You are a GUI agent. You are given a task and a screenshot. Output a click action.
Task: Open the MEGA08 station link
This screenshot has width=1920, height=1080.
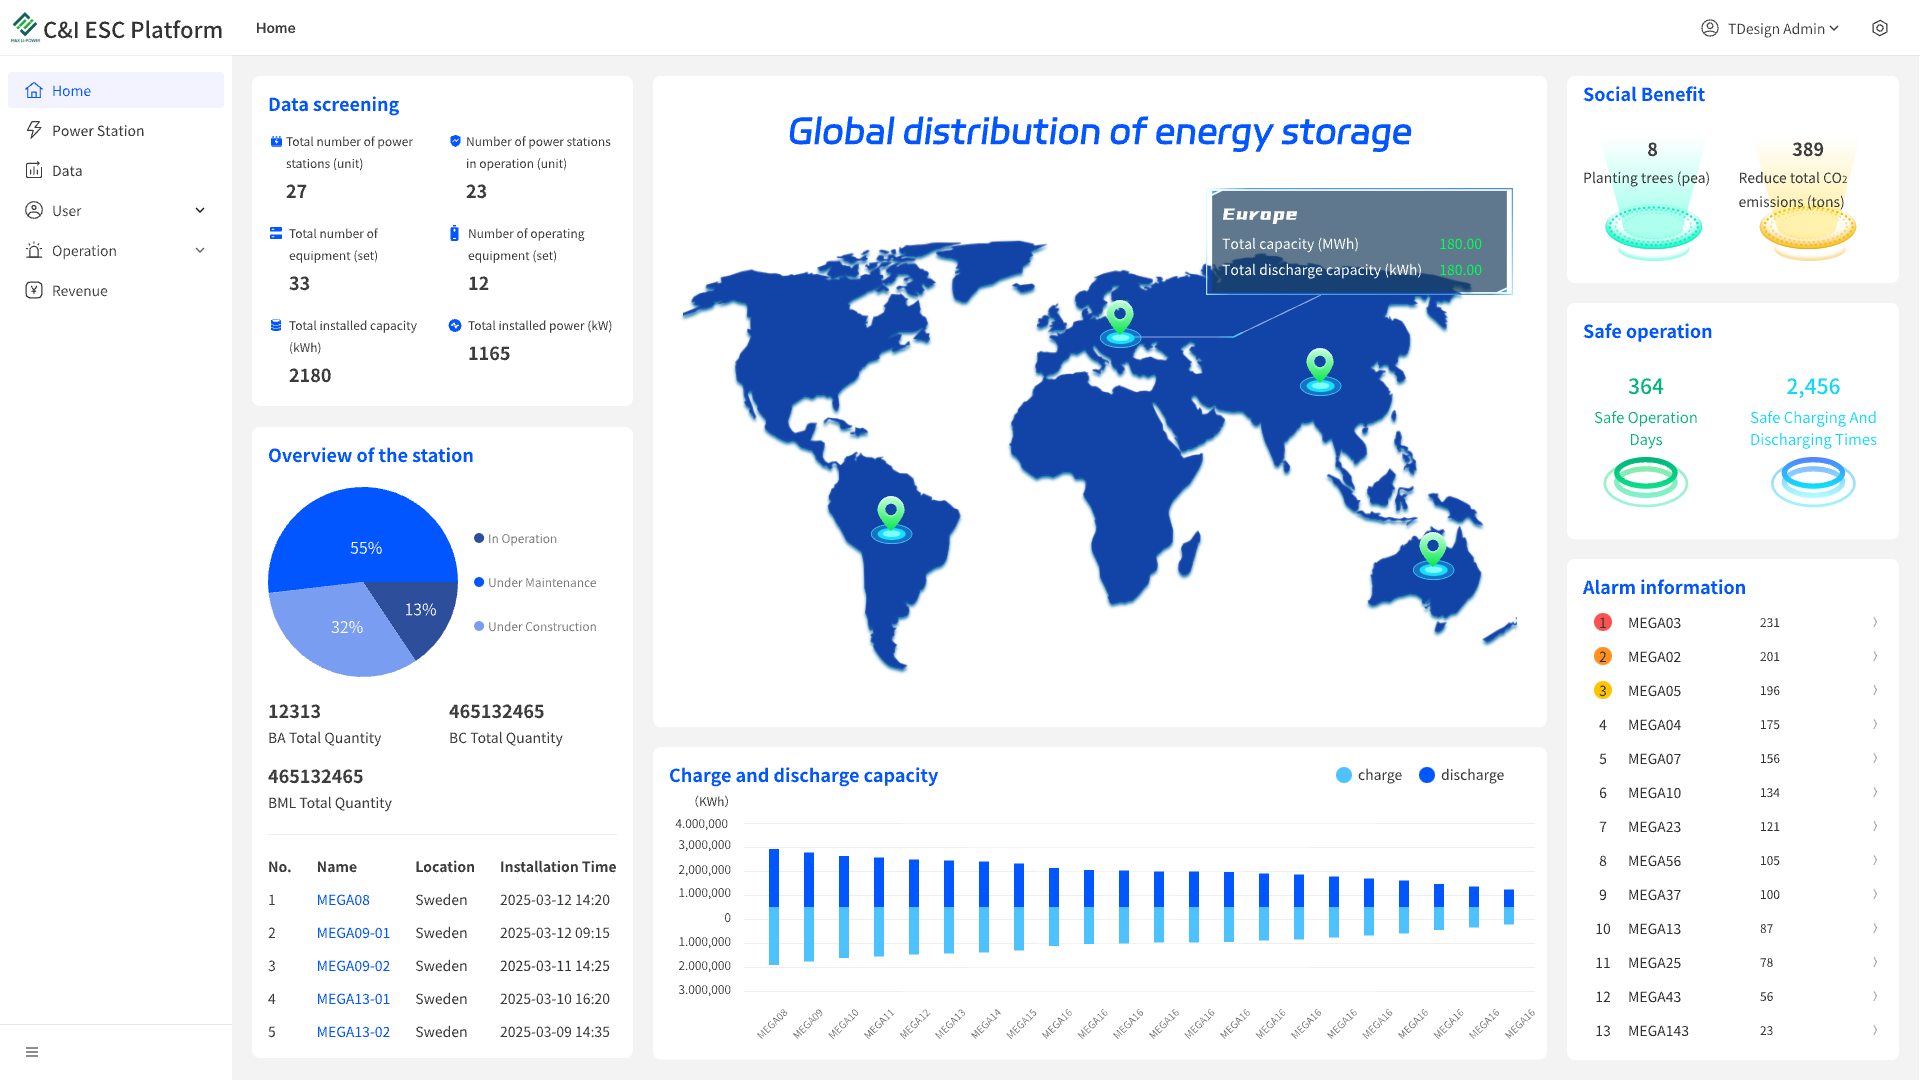(x=343, y=900)
